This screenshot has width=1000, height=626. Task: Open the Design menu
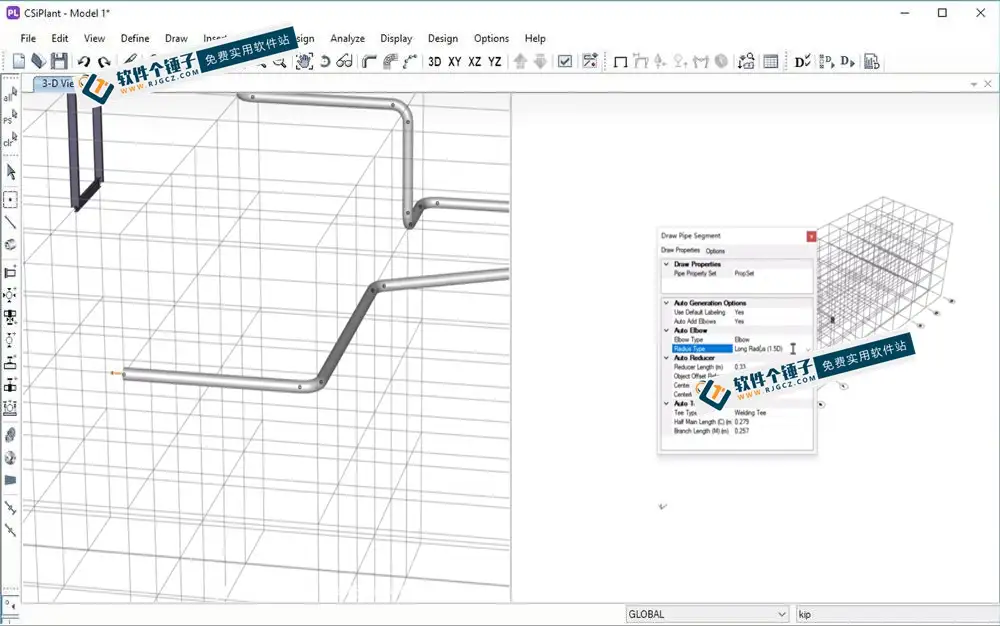tap(443, 38)
